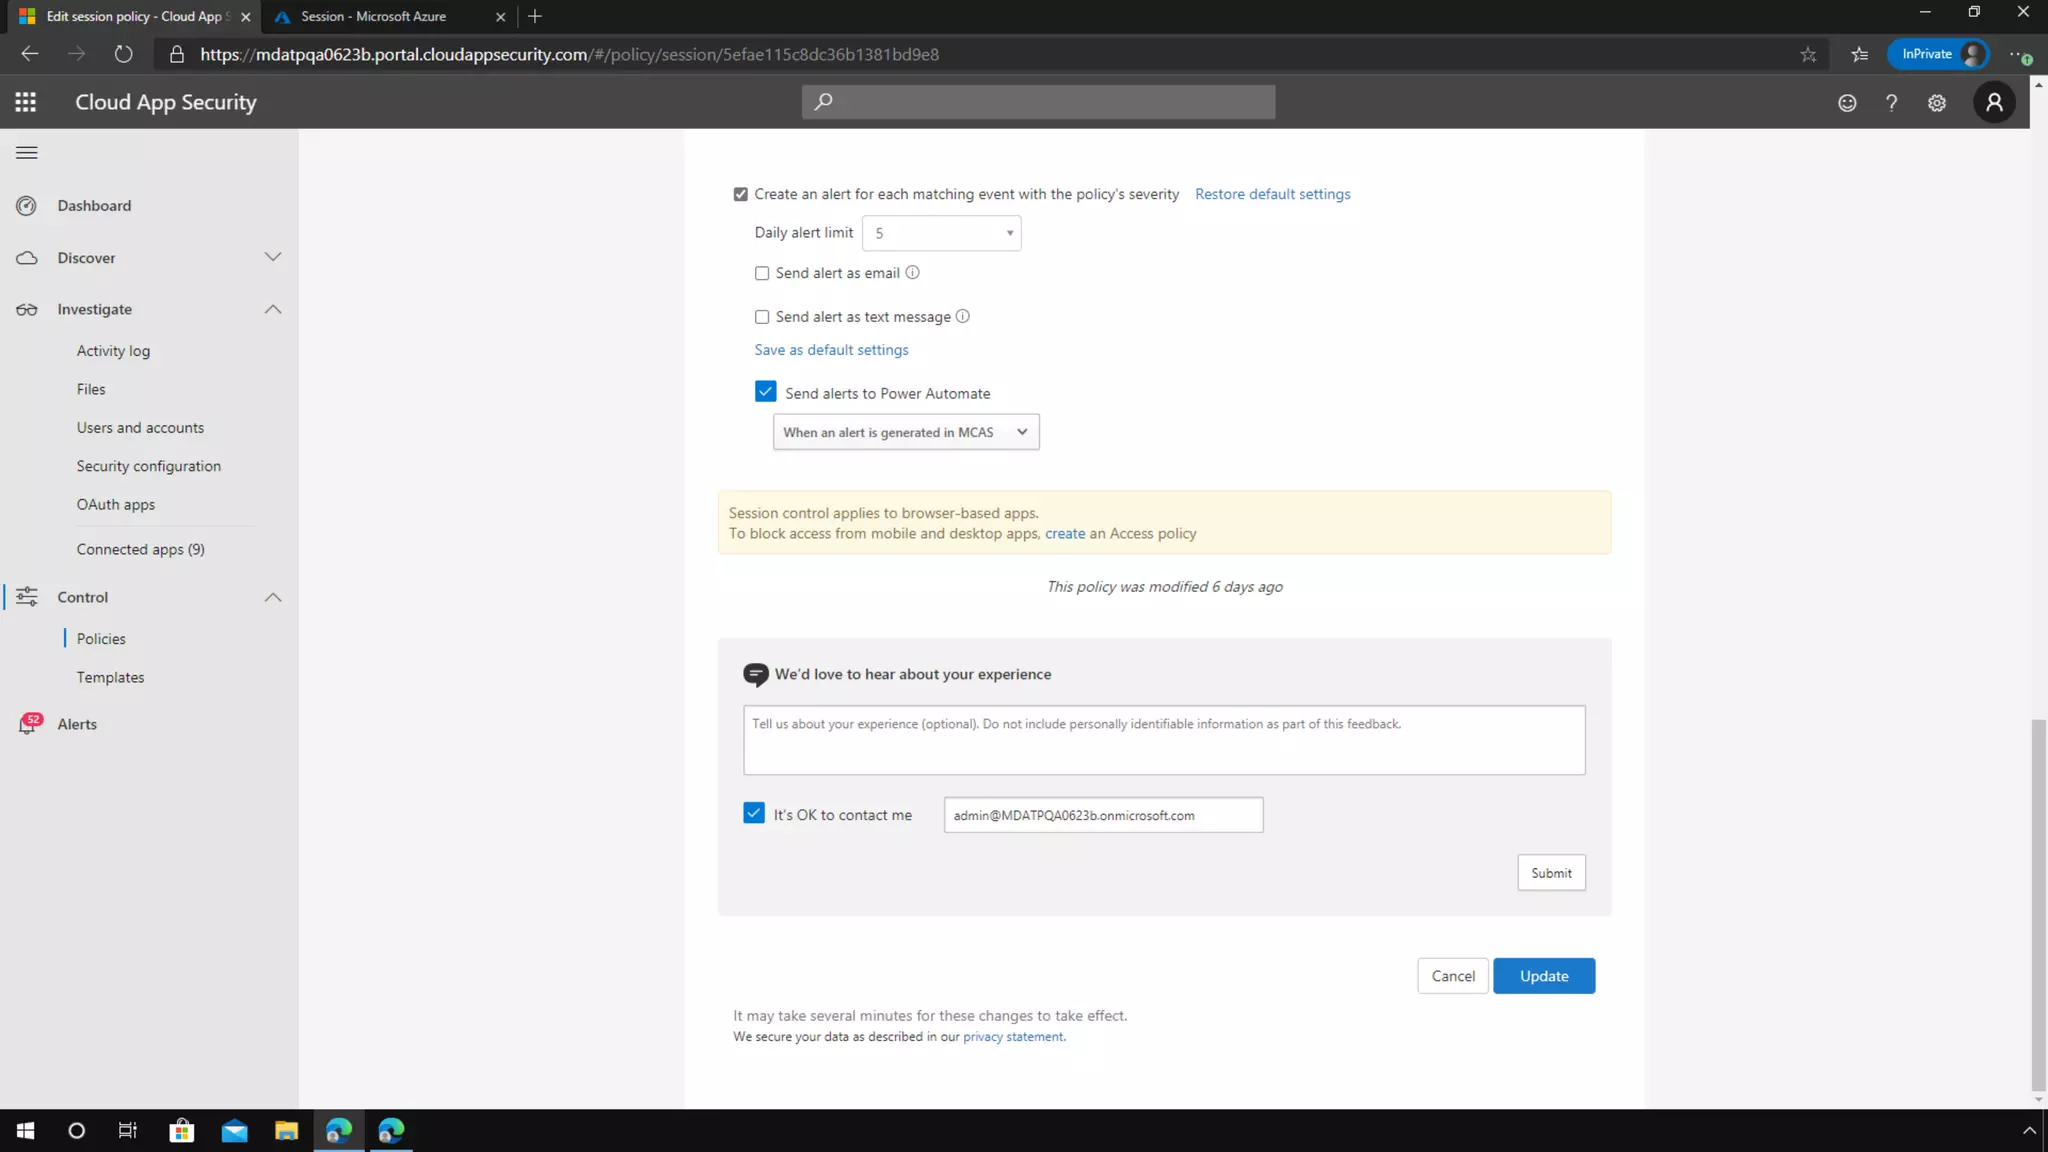Open the app launcher waffle icon
Image resolution: width=2048 pixels, height=1152 pixels.
pyautogui.click(x=26, y=102)
